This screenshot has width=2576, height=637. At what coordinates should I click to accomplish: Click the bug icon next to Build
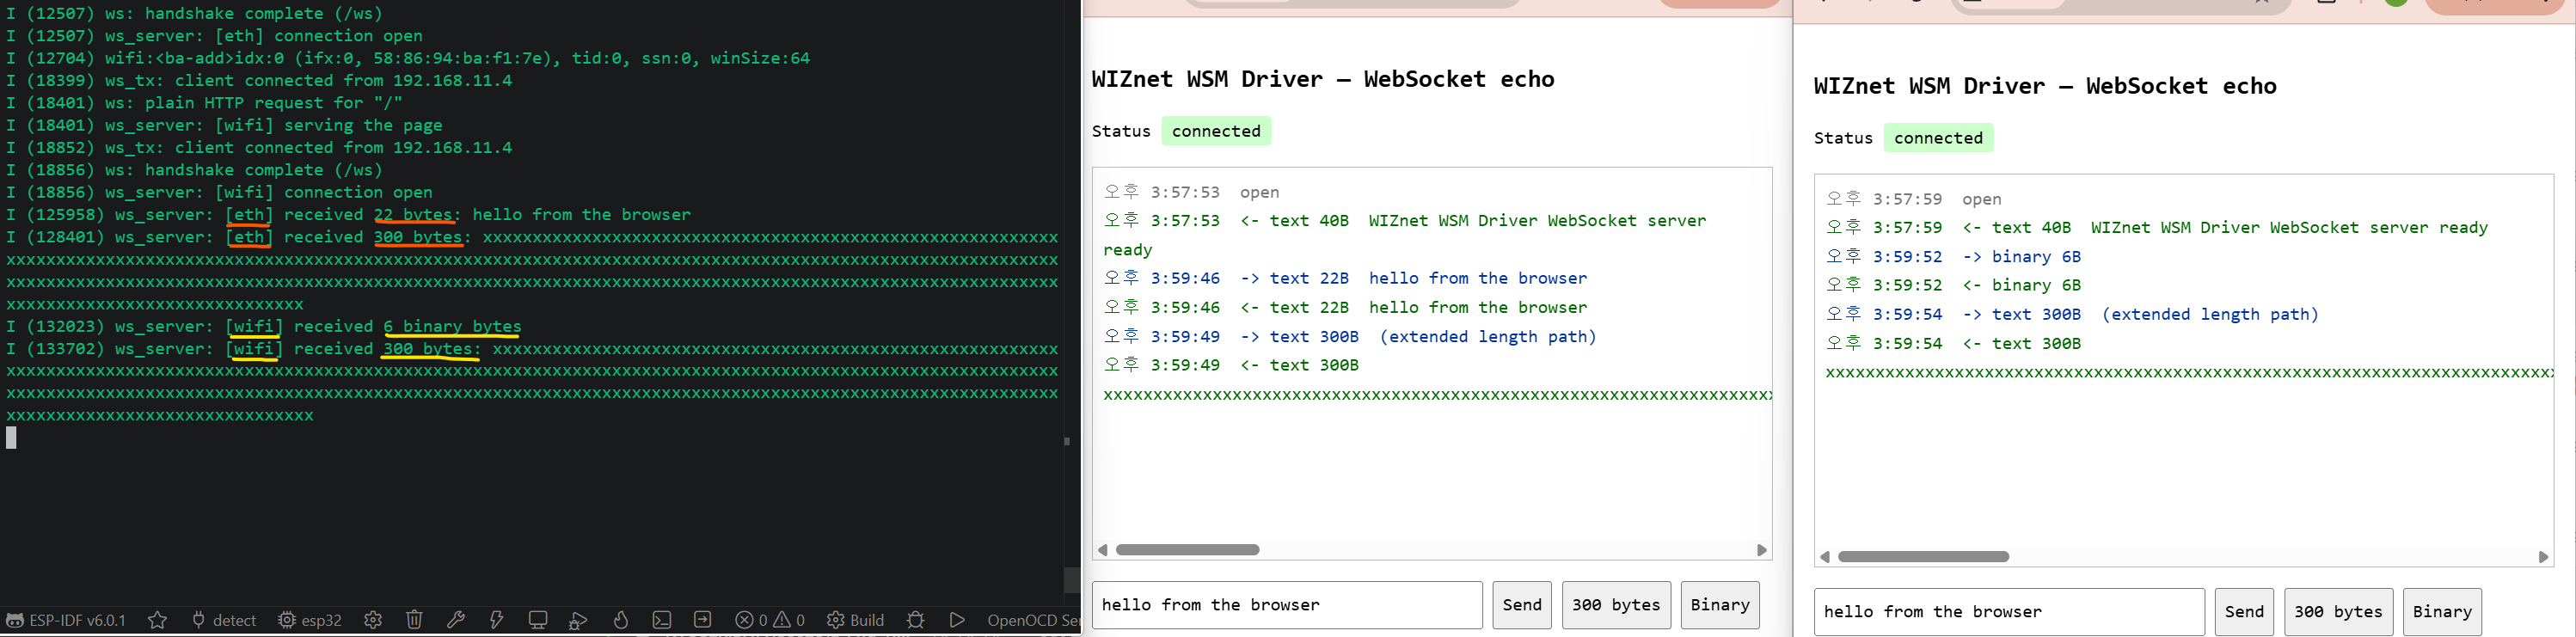(x=915, y=620)
